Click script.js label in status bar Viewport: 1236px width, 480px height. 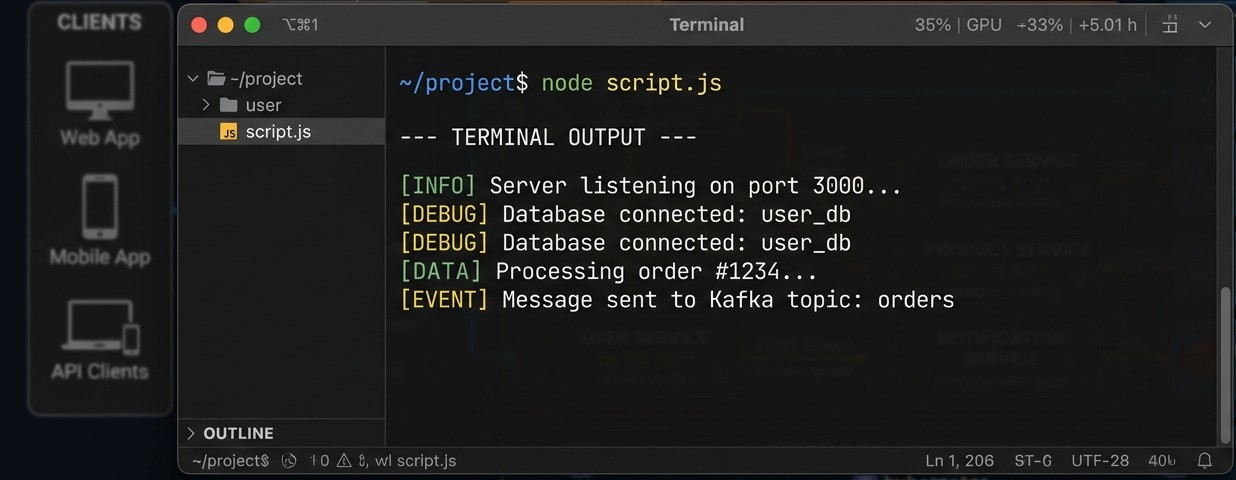pos(426,460)
